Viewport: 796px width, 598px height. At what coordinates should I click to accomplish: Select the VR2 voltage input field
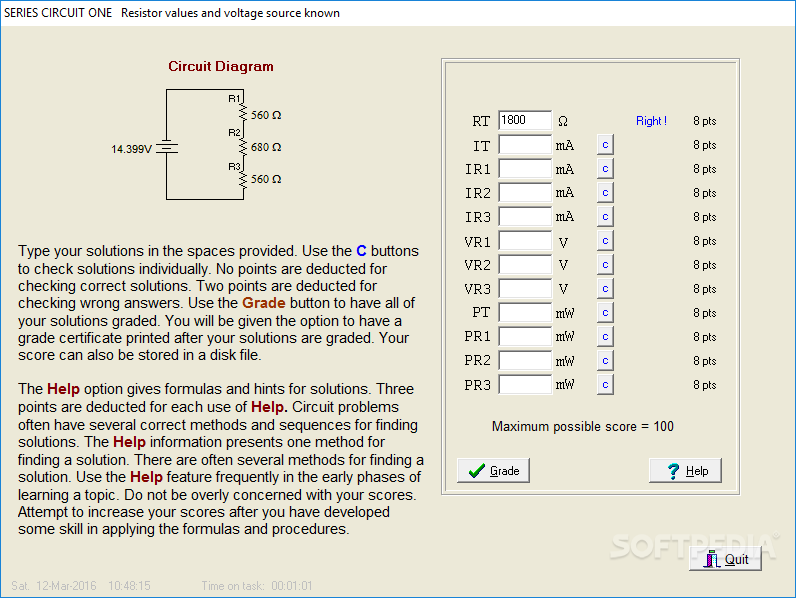click(x=525, y=264)
